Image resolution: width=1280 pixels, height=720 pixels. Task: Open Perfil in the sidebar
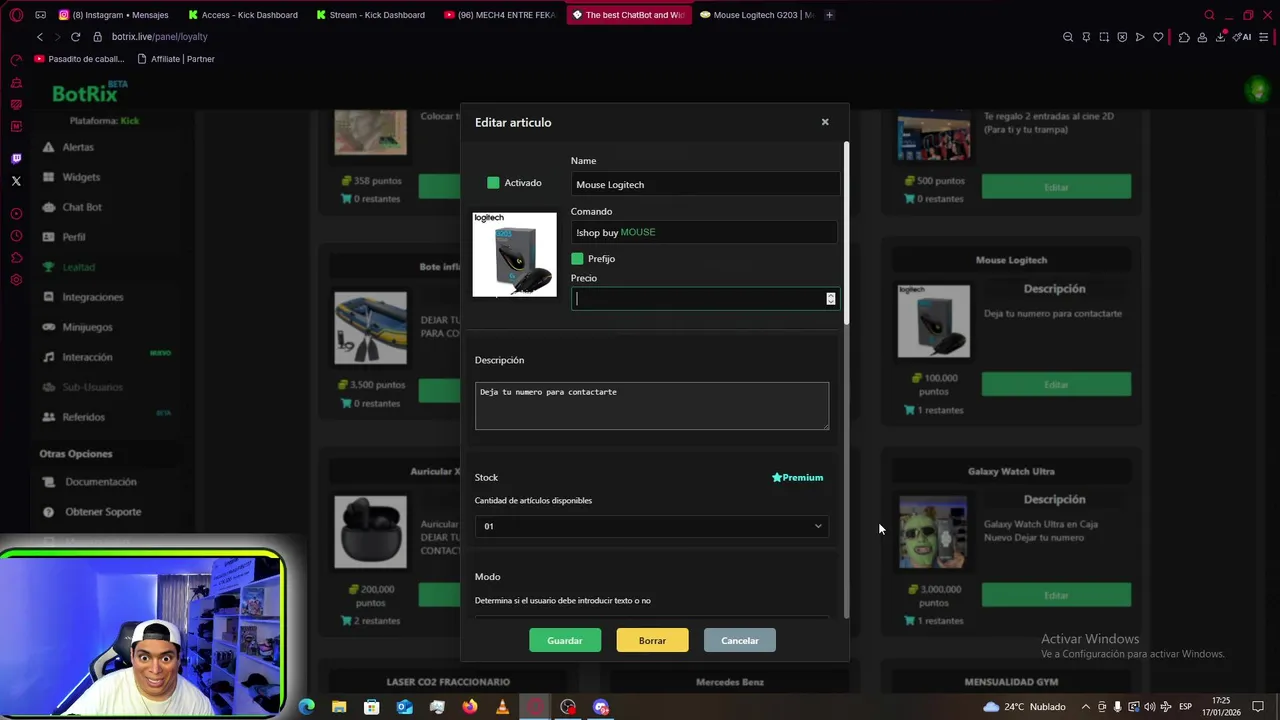(74, 237)
